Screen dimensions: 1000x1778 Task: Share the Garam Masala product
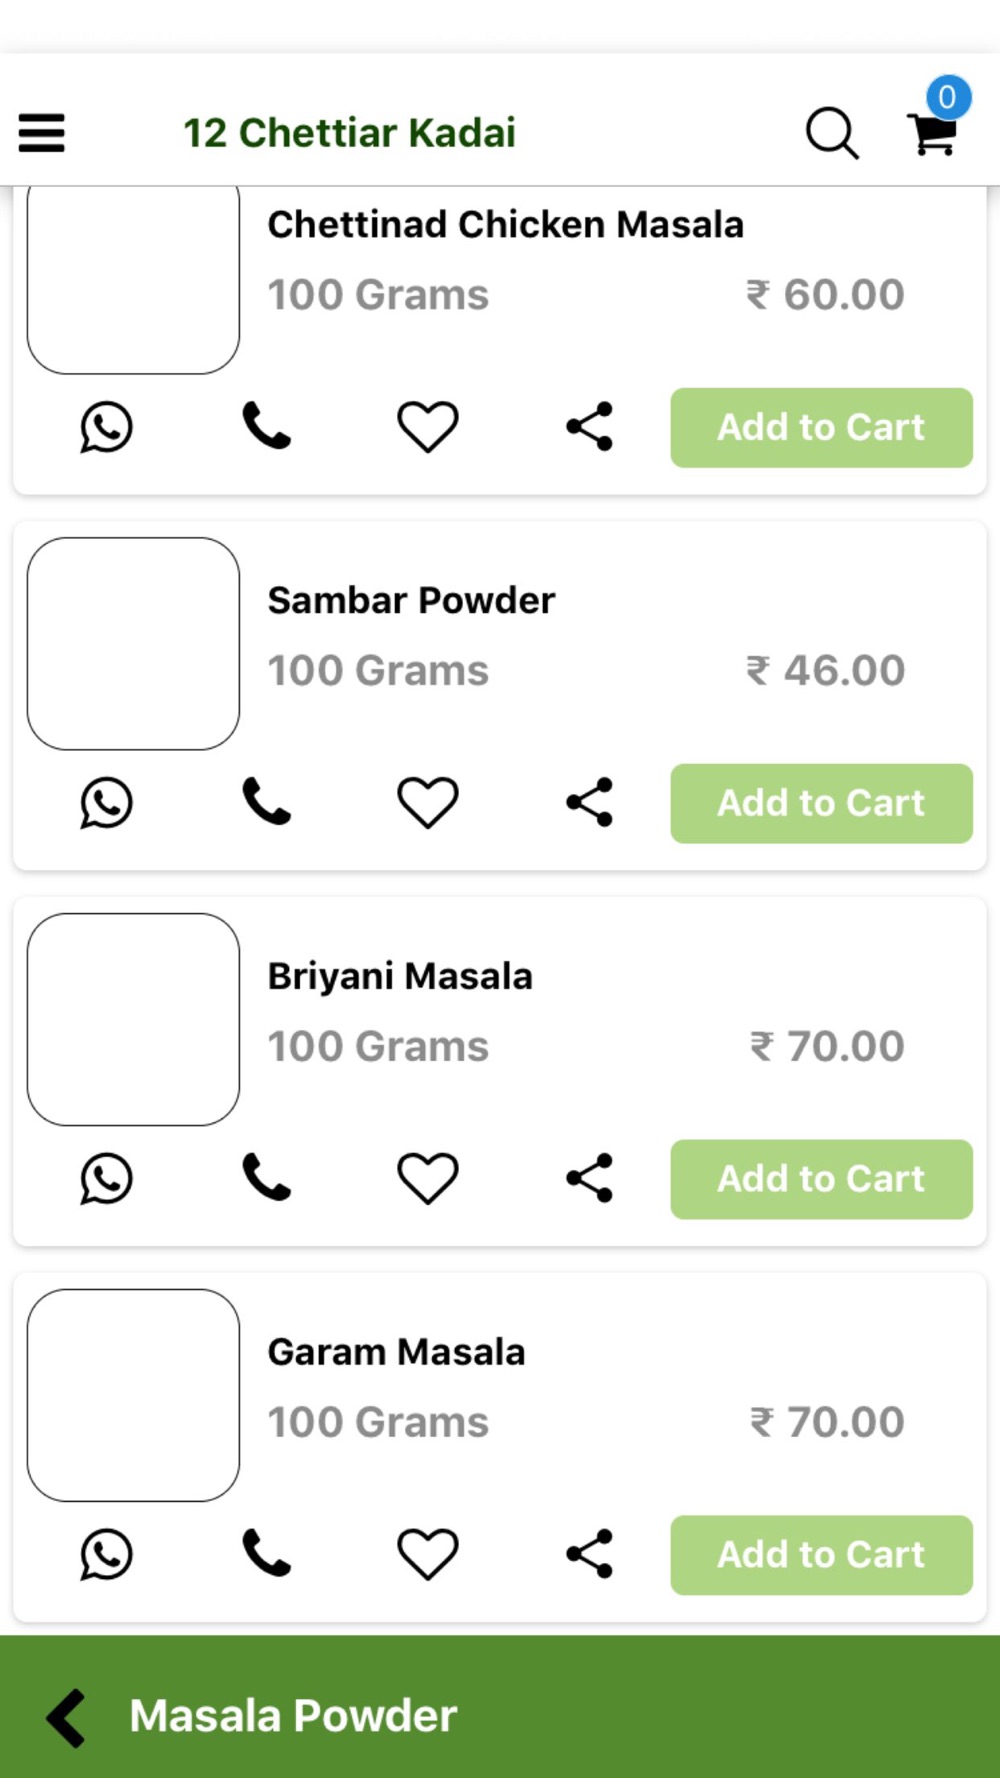[589, 1554]
